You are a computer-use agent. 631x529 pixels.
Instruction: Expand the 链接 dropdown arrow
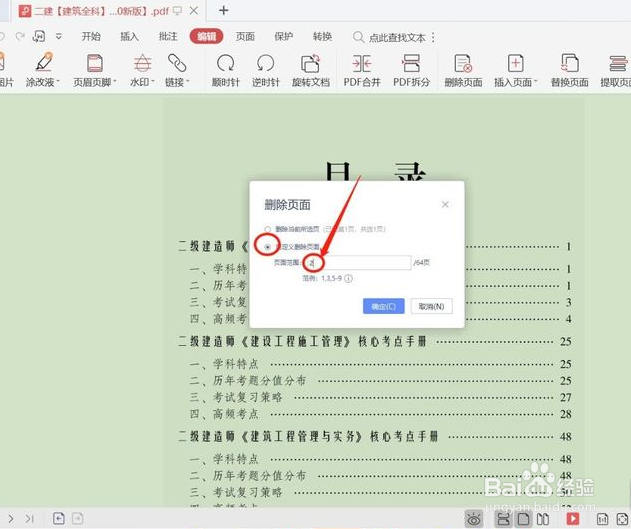[x=187, y=82]
